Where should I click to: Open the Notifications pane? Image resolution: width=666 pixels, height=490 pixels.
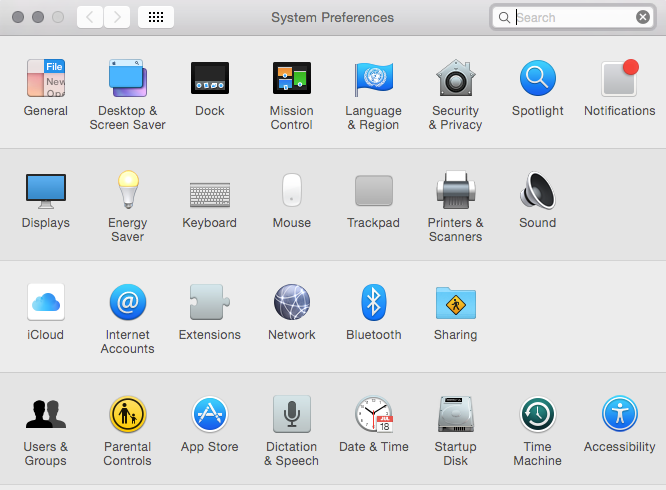[x=619, y=78]
